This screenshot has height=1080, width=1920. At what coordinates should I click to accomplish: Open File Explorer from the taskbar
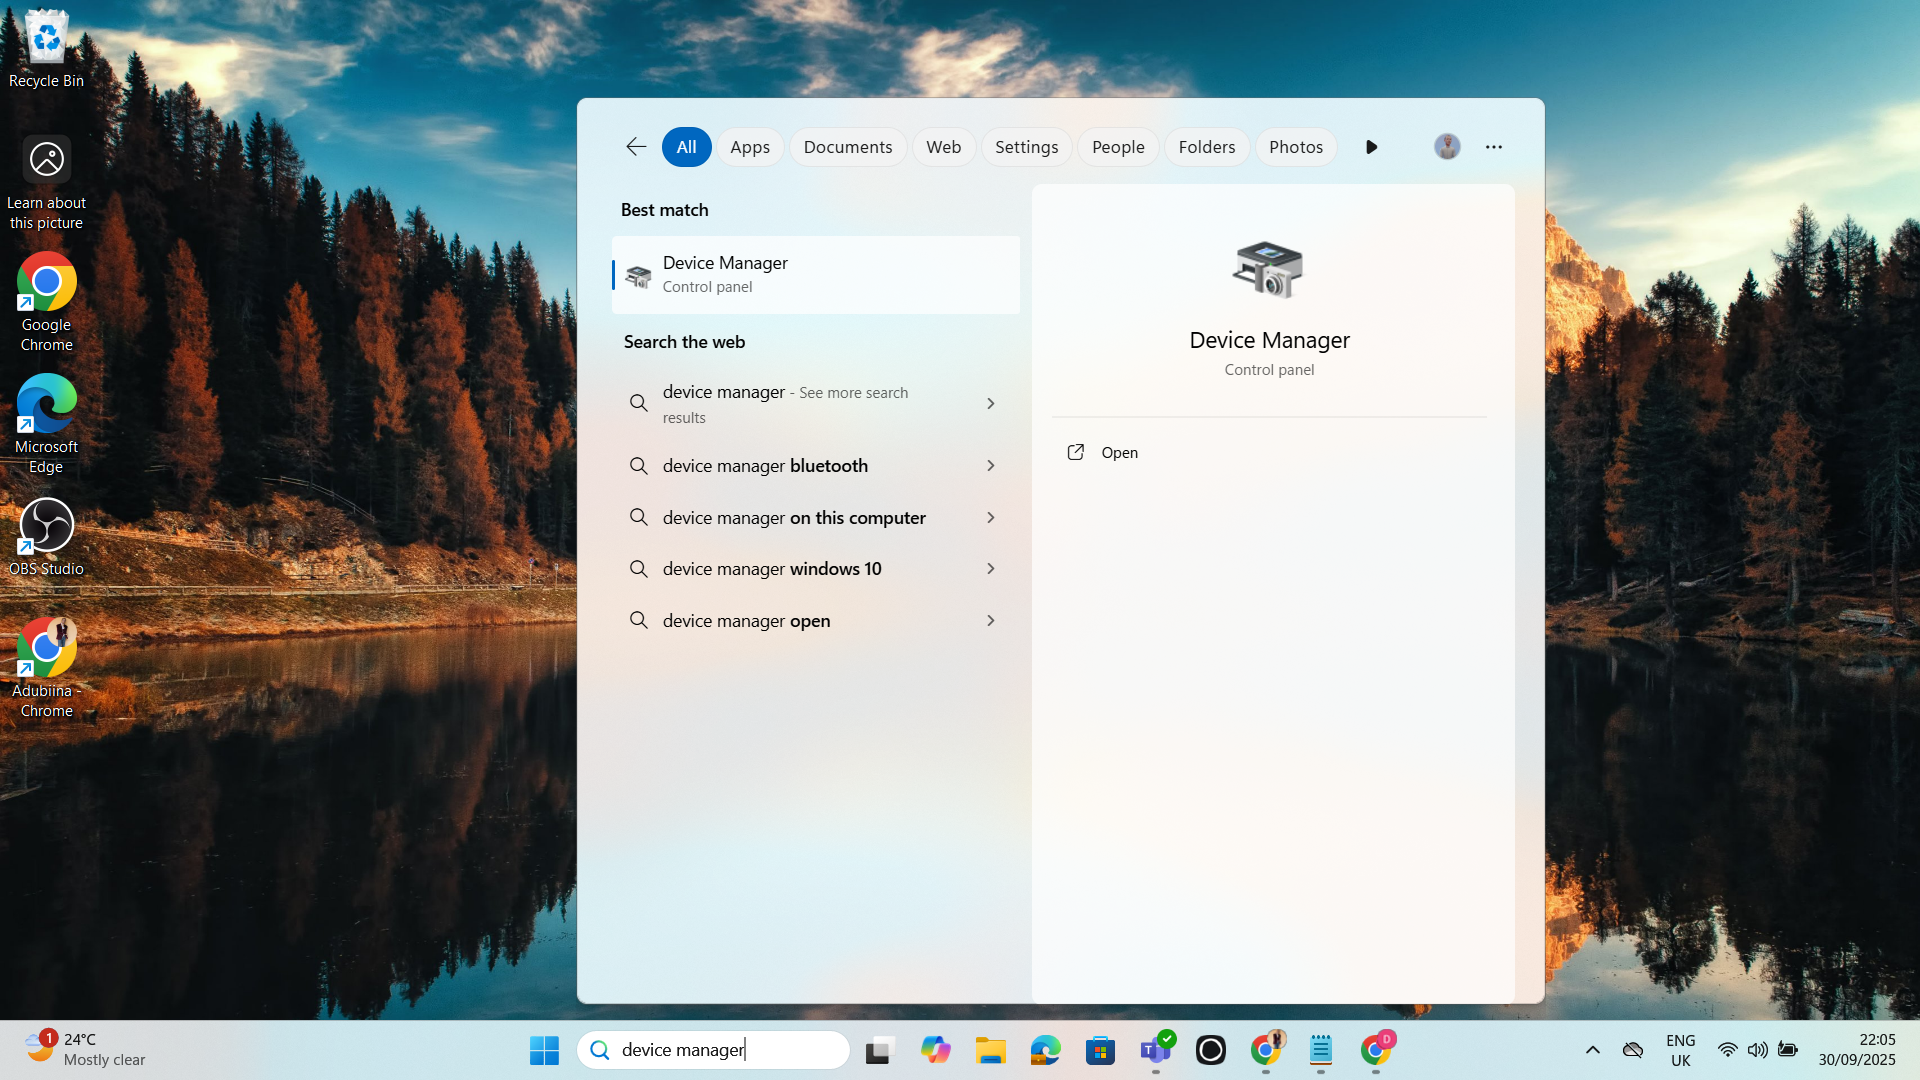(x=990, y=1050)
